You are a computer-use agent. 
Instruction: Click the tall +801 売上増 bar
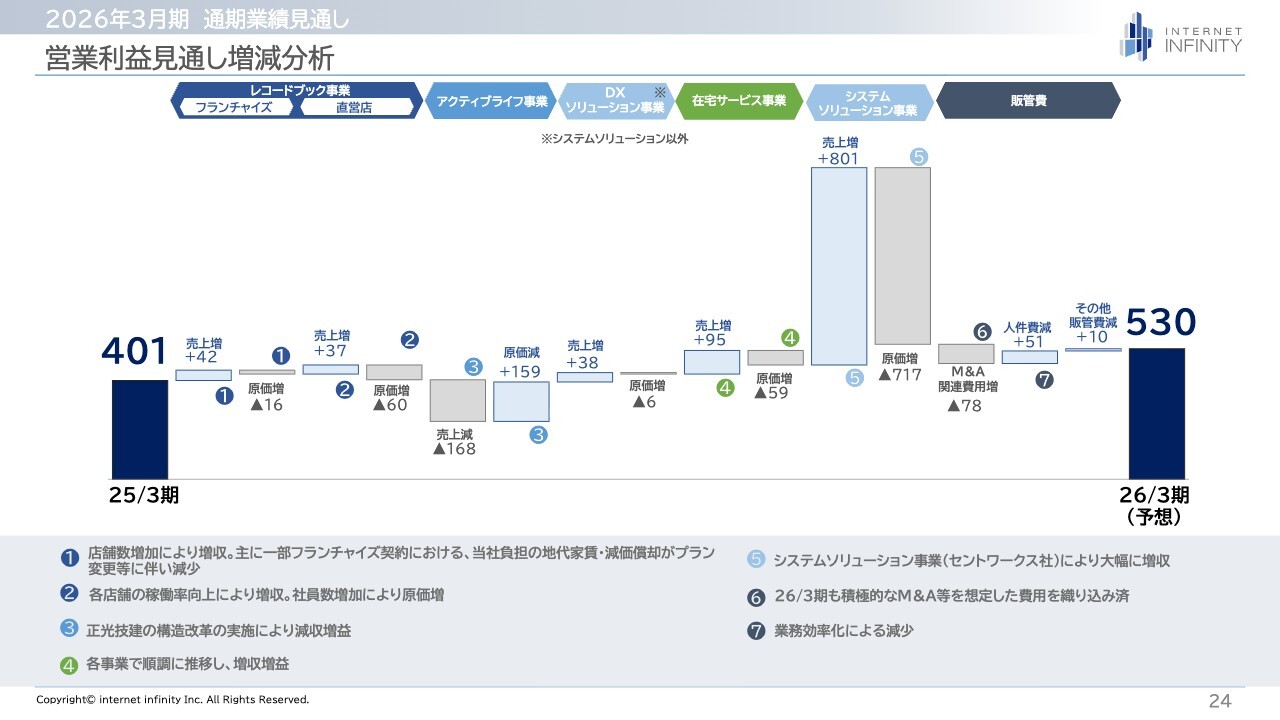[838, 265]
